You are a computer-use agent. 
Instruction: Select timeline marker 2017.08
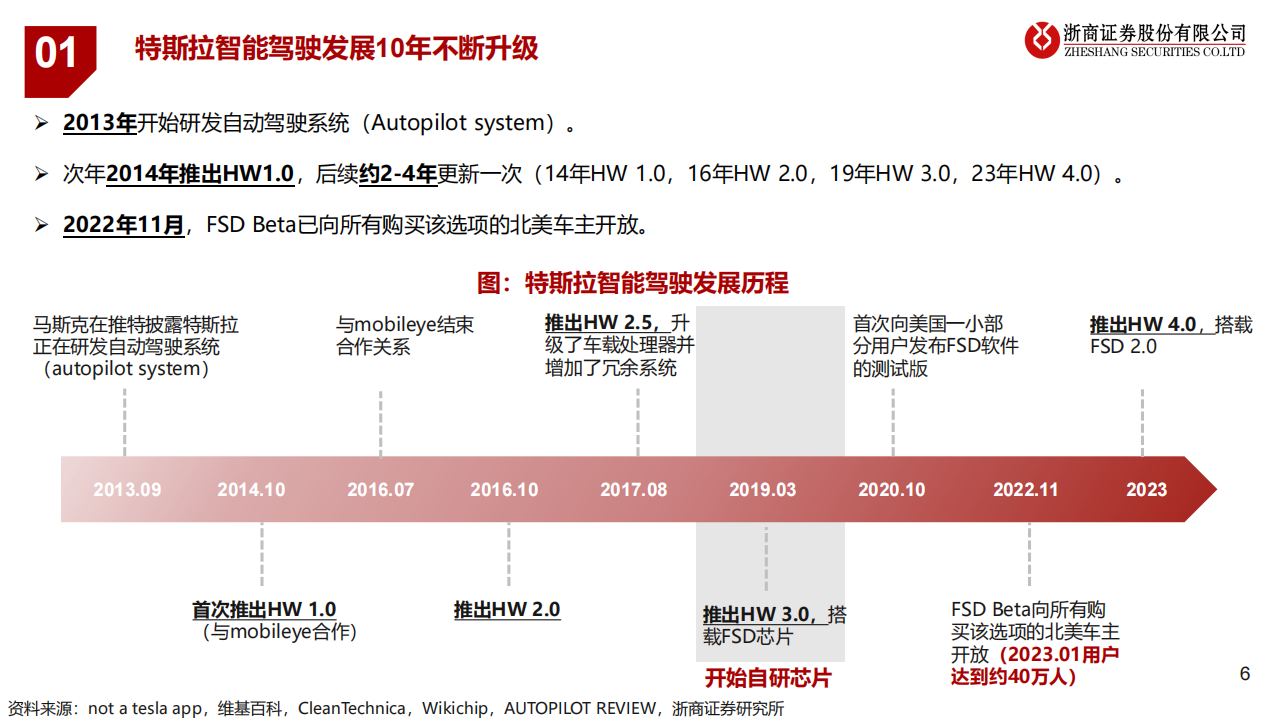[x=634, y=490]
